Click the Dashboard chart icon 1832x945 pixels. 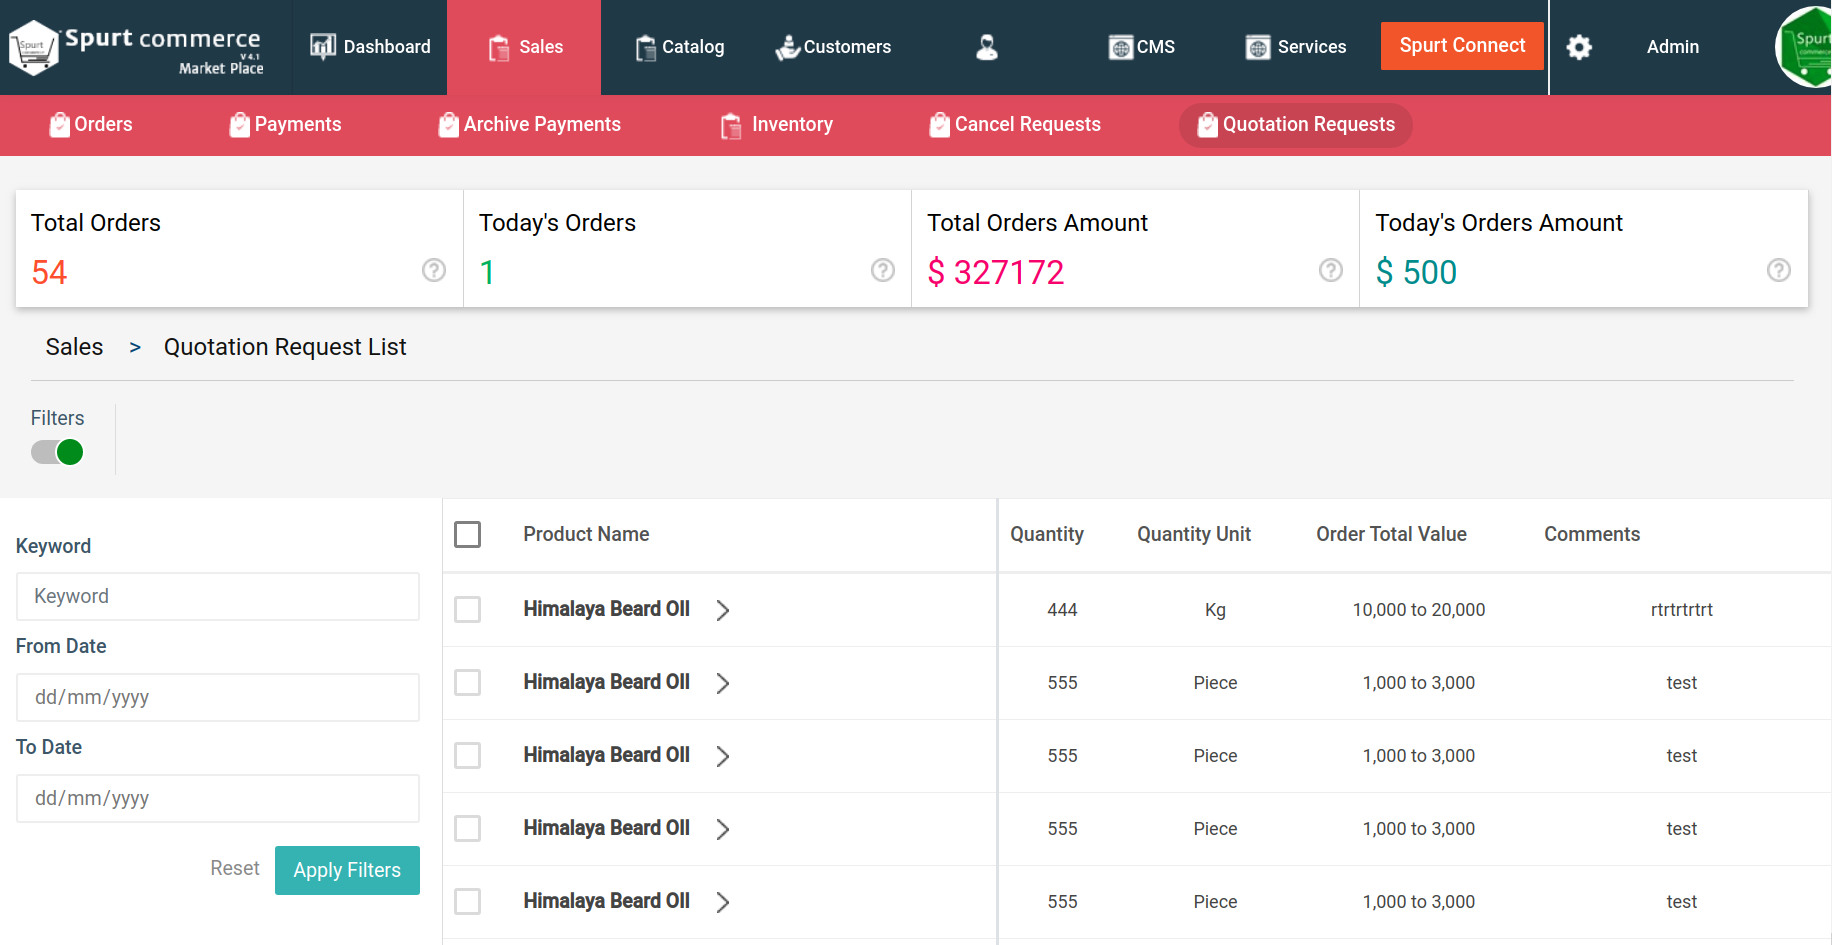click(x=323, y=46)
